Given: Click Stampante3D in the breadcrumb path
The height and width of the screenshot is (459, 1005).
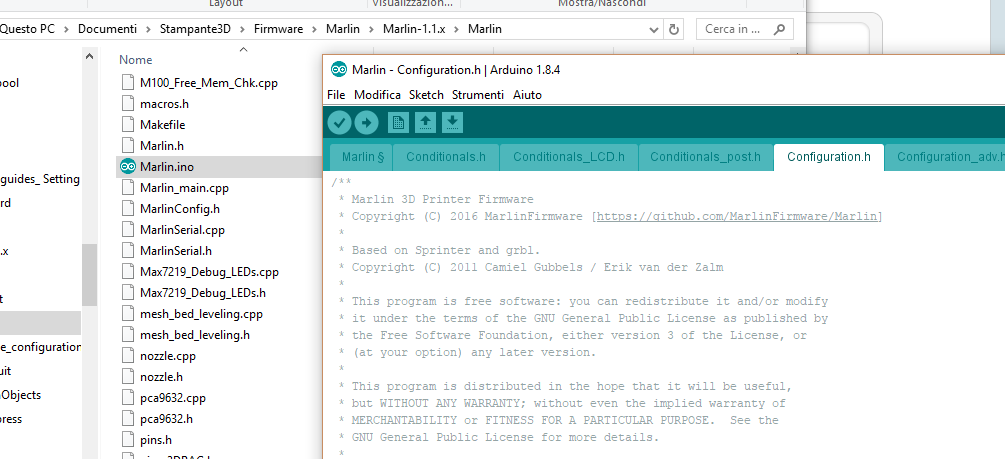Looking at the screenshot, I should 195,29.
